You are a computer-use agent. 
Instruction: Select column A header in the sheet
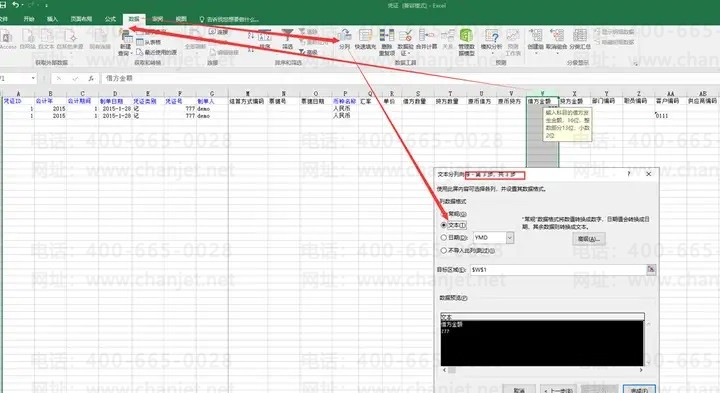click(x=18, y=93)
